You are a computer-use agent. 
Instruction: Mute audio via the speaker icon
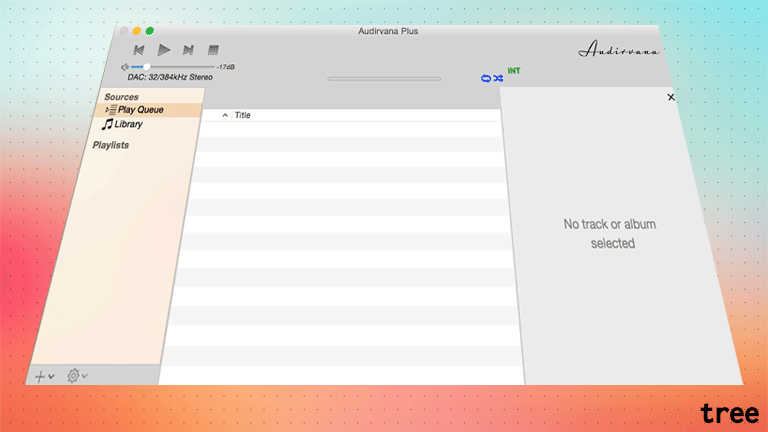(x=124, y=67)
